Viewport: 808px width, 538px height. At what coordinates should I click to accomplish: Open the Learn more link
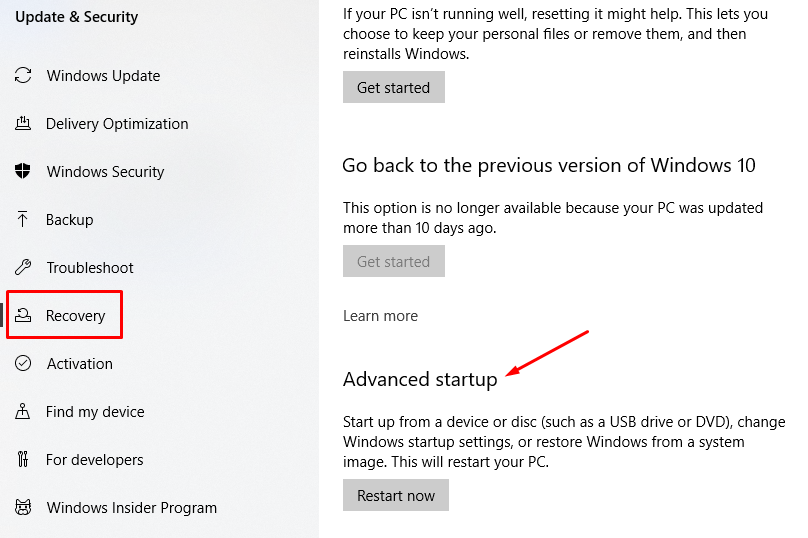(380, 316)
